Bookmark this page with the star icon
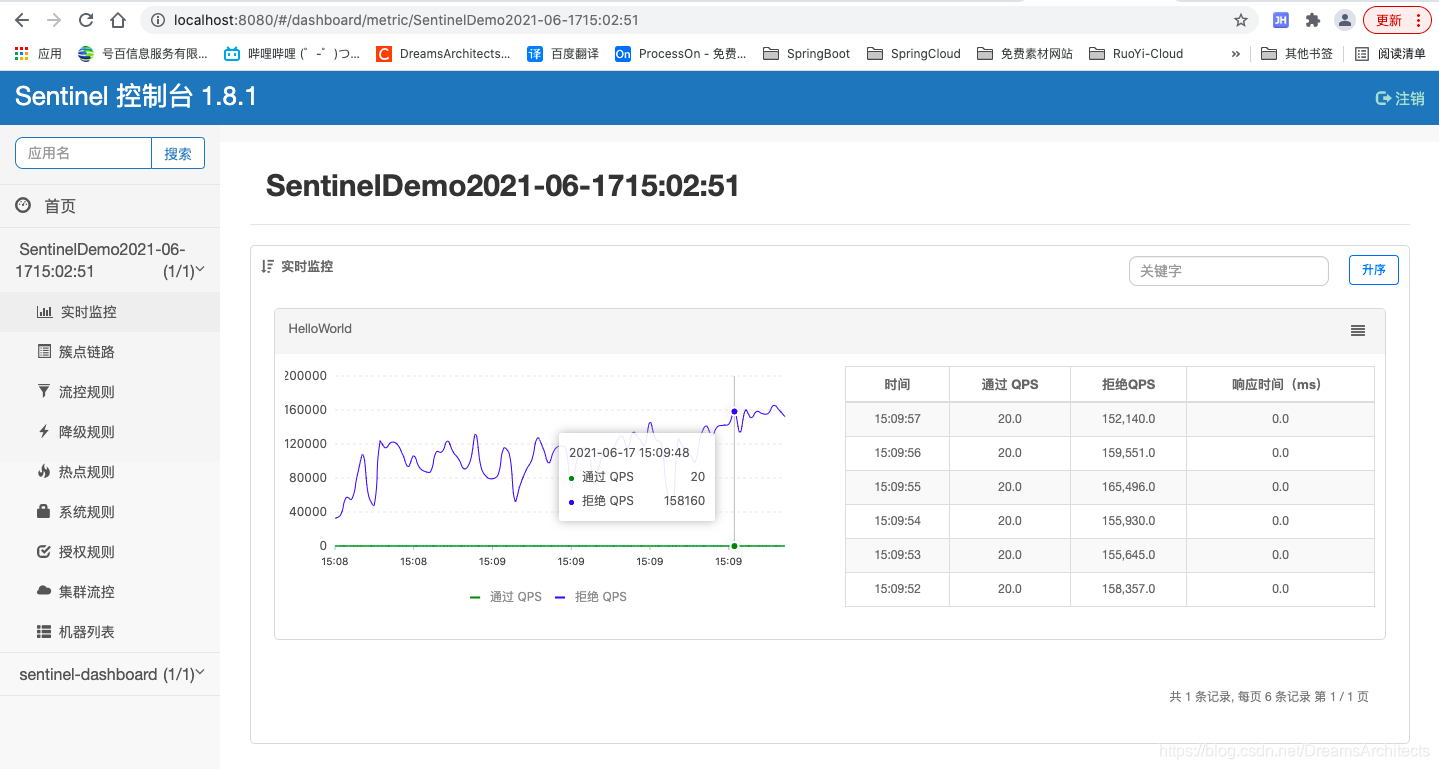This screenshot has height=769, width=1439. [x=1241, y=20]
